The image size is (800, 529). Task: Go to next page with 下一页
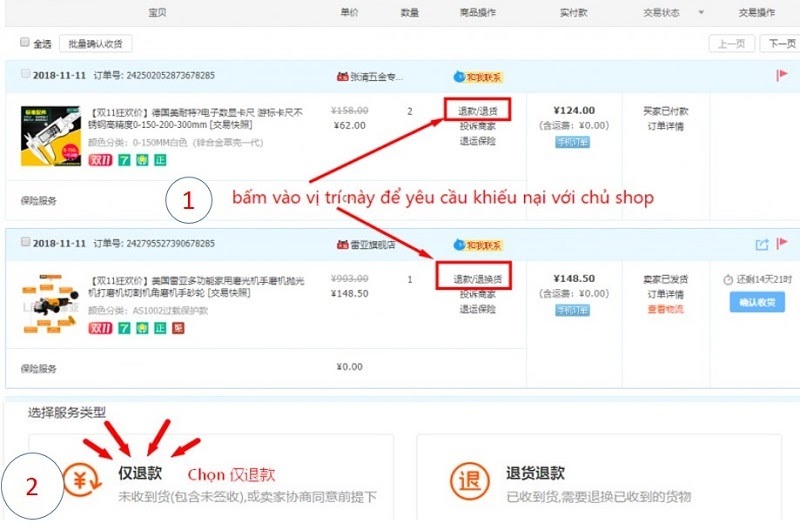[x=779, y=44]
